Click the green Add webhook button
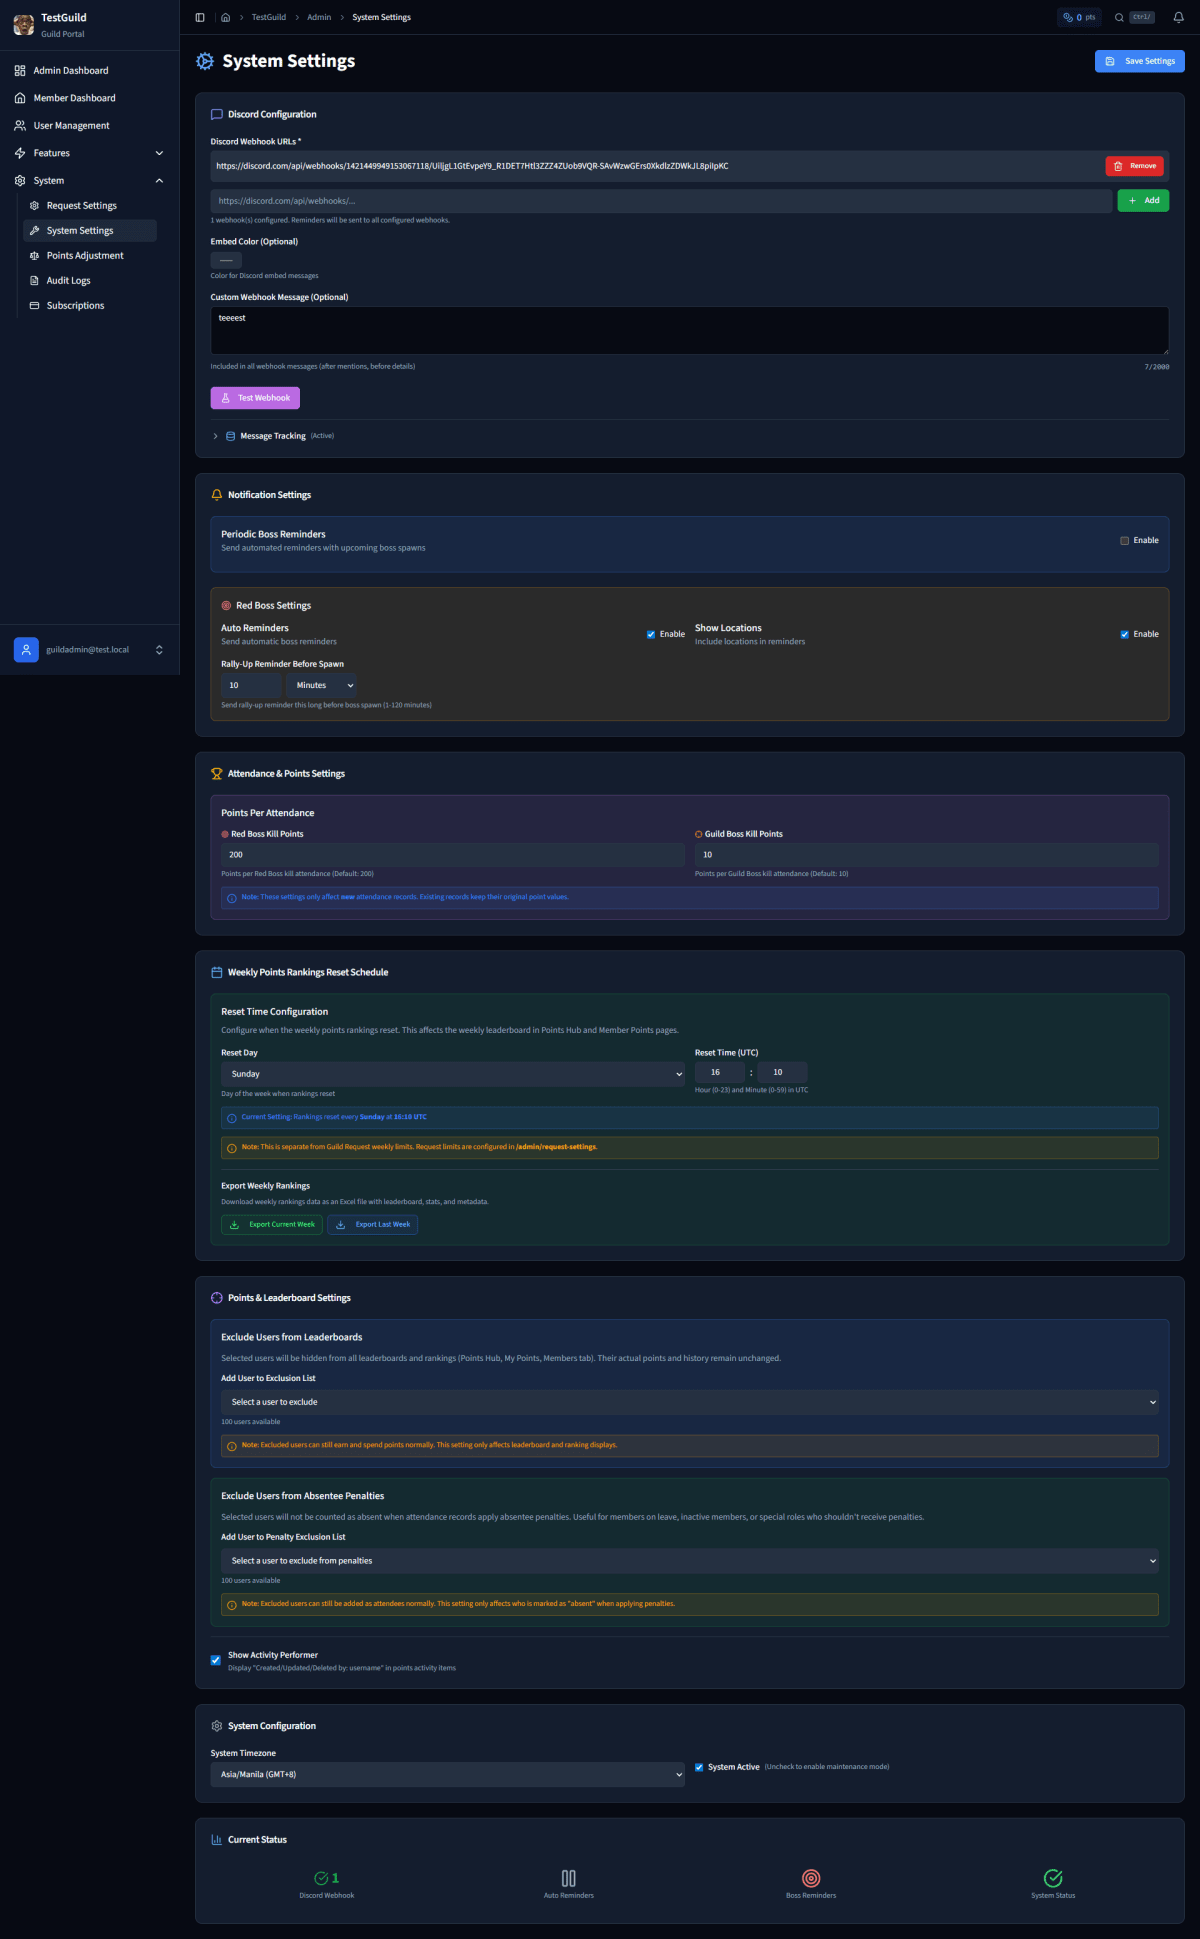The height and width of the screenshot is (1939, 1200). (1143, 201)
